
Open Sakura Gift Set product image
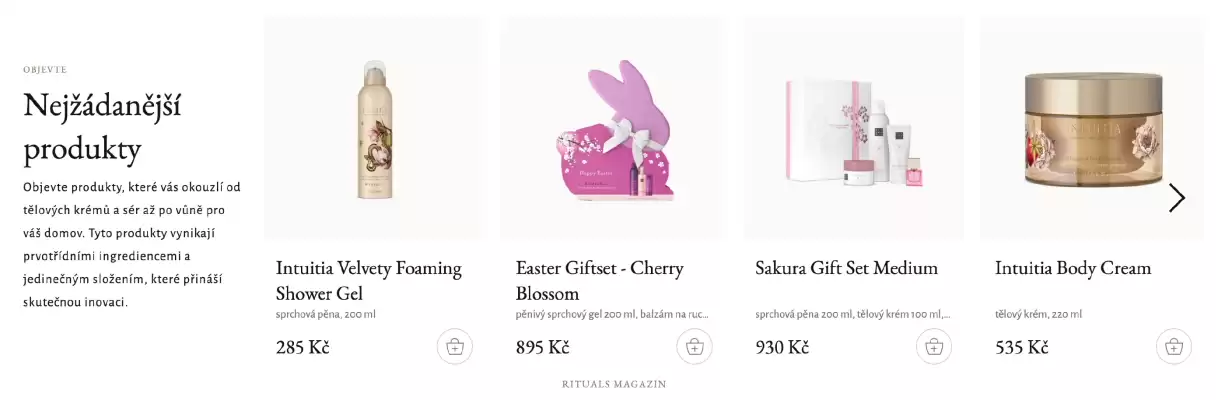pyautogui.click(x=853, y=128)
